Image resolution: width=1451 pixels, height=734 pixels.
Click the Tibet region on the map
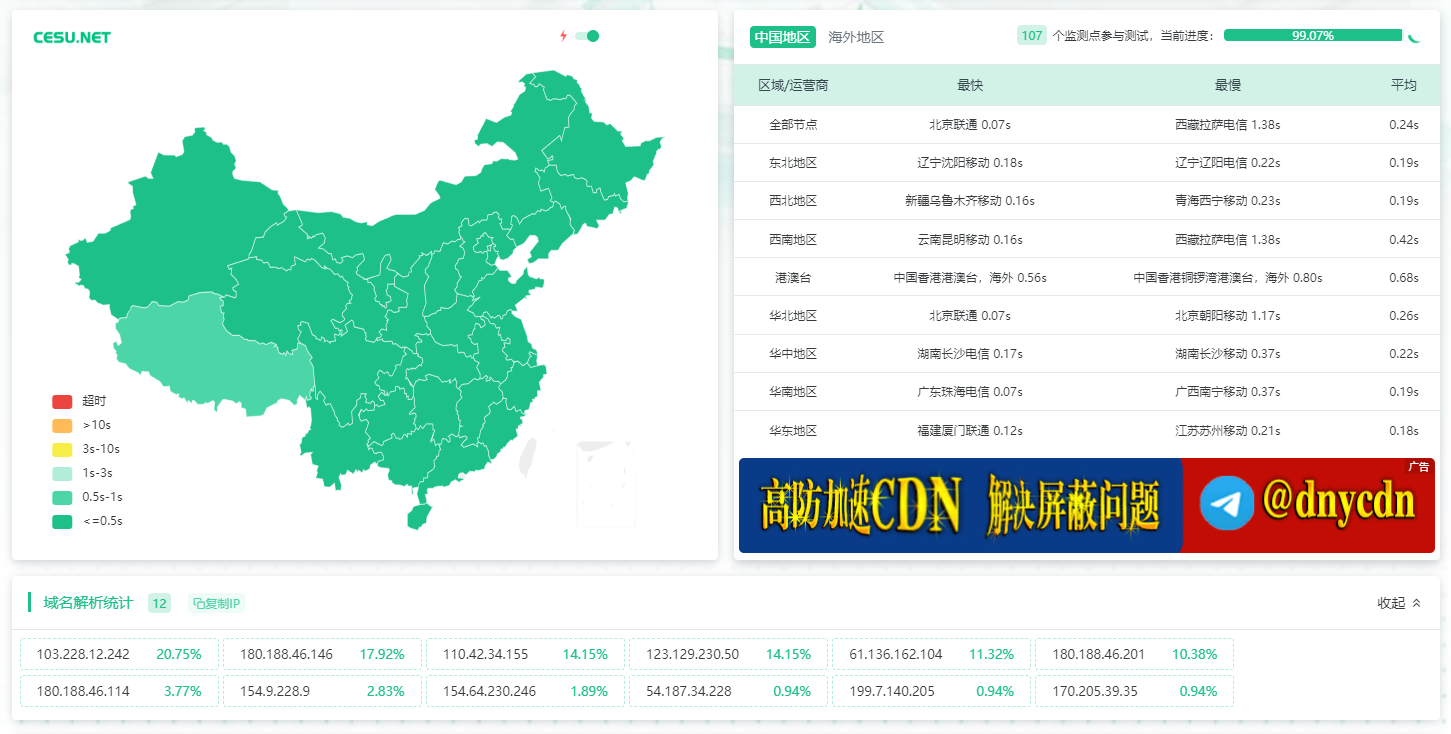coord(200,350)
